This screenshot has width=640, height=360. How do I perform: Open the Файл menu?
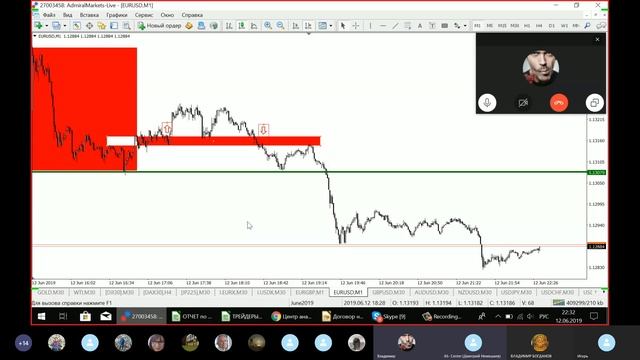tap(49, 15)
